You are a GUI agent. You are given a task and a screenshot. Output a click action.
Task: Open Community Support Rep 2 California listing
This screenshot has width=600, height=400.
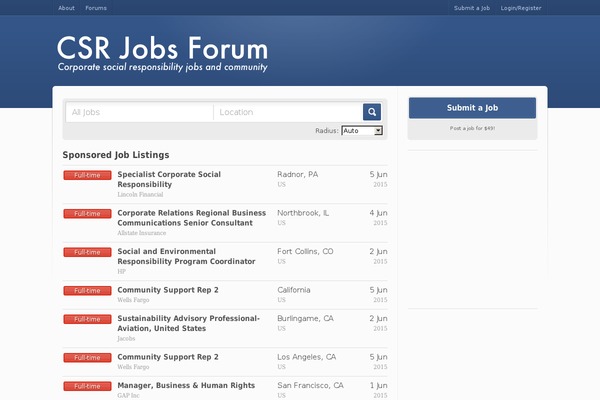(168, 290)
